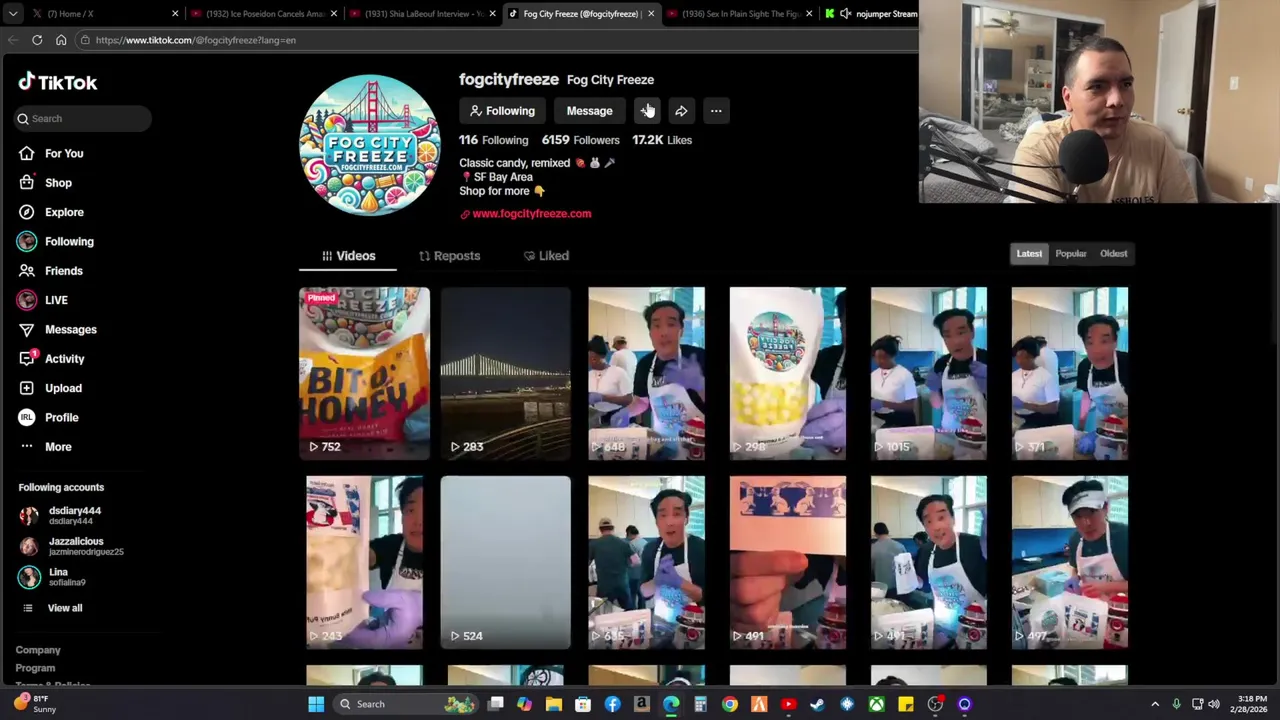
Task: Open Microsoft Edge from taskbar
Action: [671, 704]
